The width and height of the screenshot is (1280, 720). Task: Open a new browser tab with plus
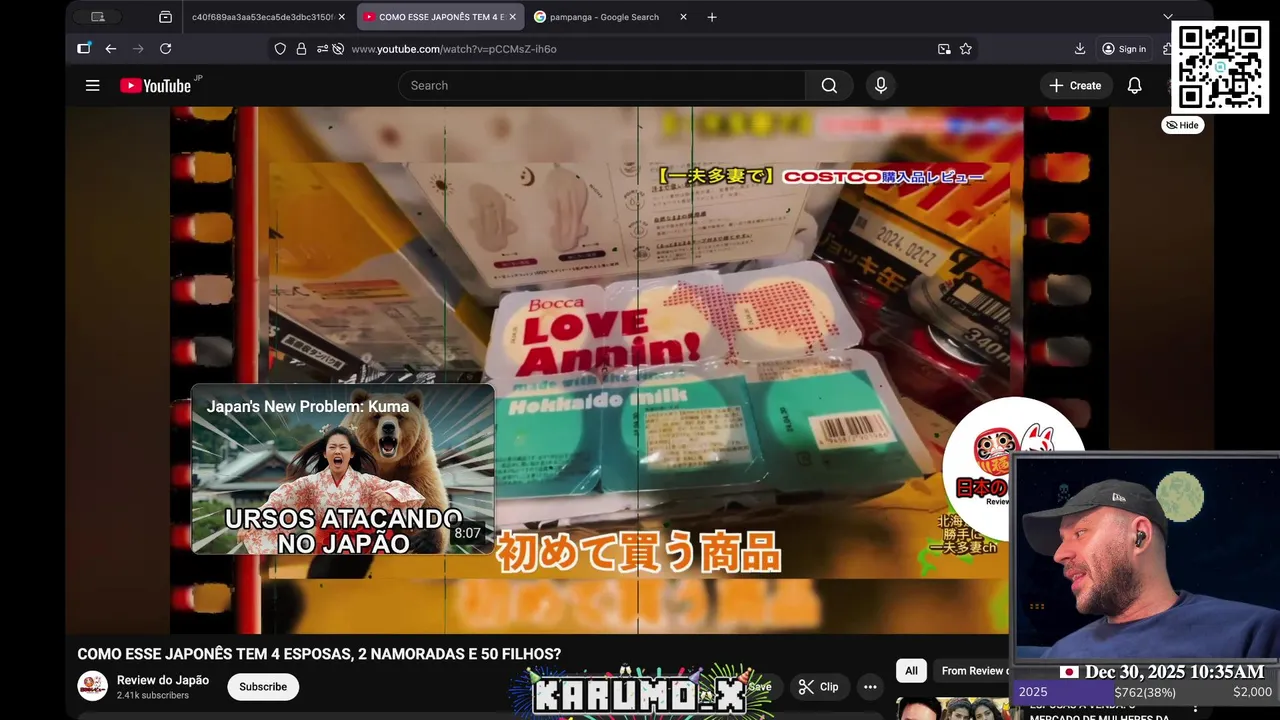[x=712, y=17]
